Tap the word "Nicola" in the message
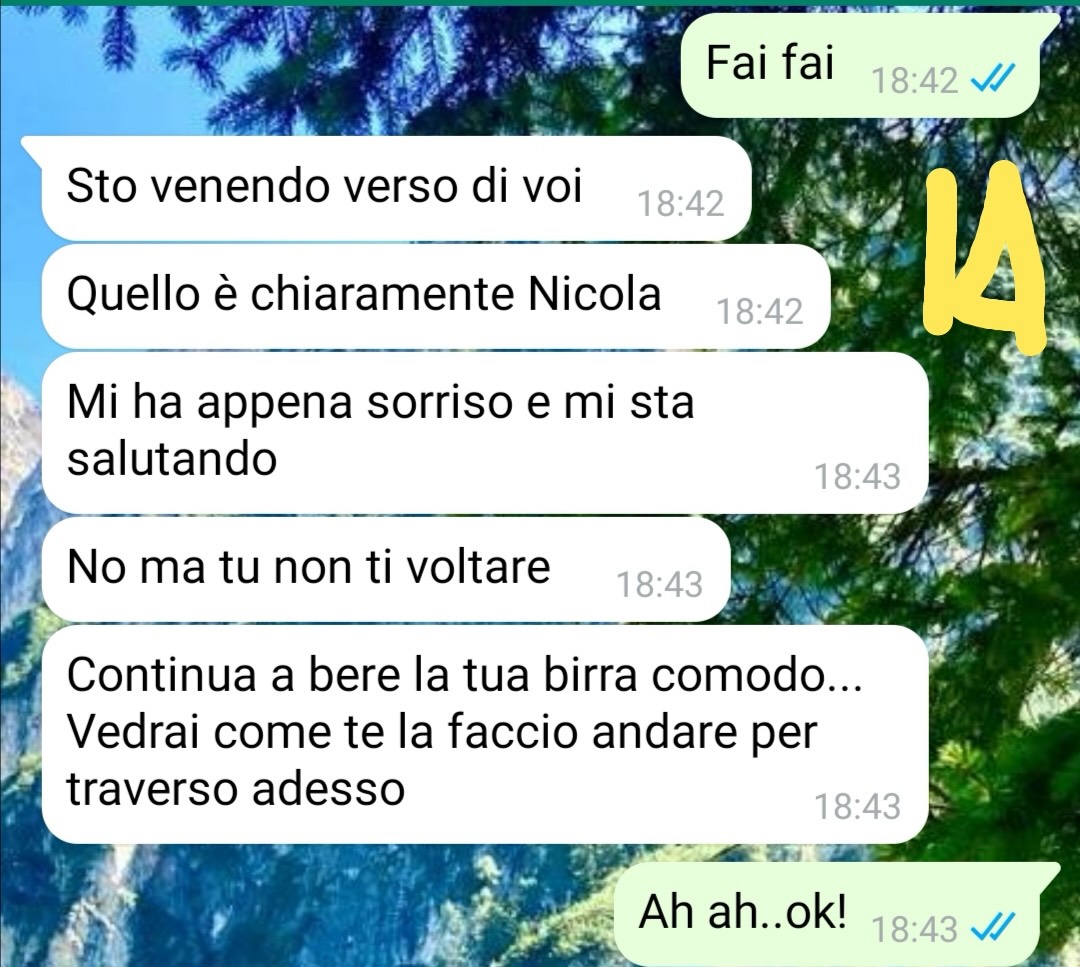This screenshot has width=1080, height=967. (594, 294)
